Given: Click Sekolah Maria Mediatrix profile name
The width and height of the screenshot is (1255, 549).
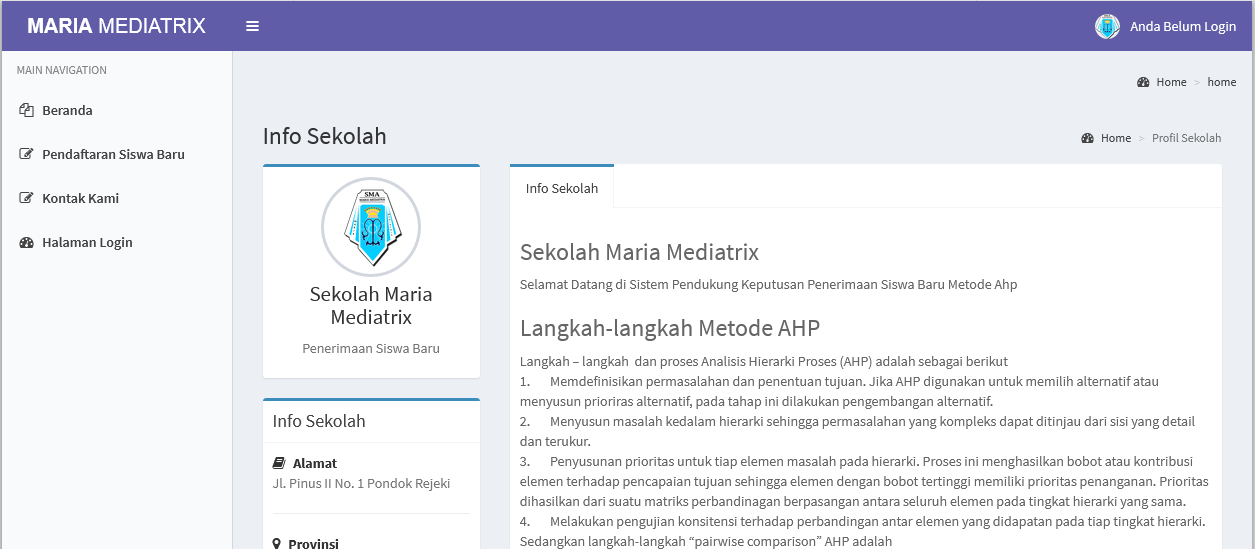Looking at the screenshot, I should click(371, 306).
